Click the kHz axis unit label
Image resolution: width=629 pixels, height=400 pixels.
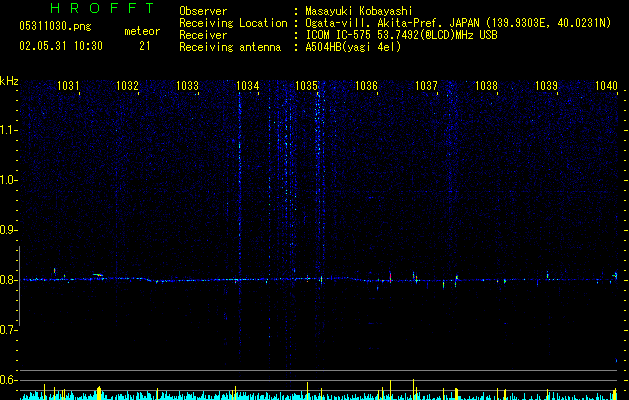pyautogui.click(x=9, y=81)
